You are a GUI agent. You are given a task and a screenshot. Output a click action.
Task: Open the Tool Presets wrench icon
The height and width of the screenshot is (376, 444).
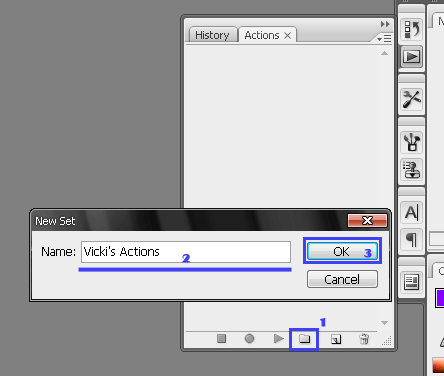412,99
